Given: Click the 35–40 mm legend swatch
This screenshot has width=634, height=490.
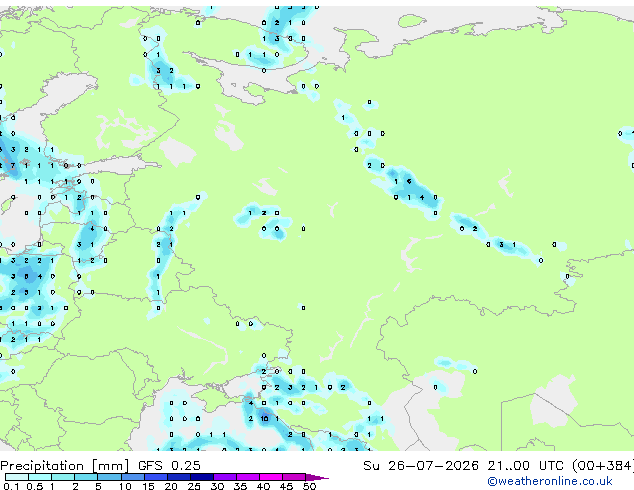Looking at the screenshot, I should [247, 477].
